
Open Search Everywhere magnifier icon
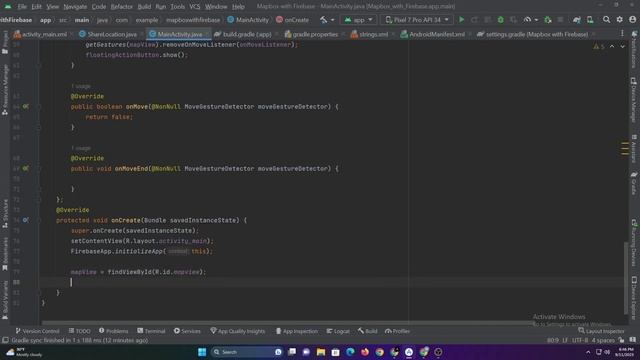coord(607,20)
